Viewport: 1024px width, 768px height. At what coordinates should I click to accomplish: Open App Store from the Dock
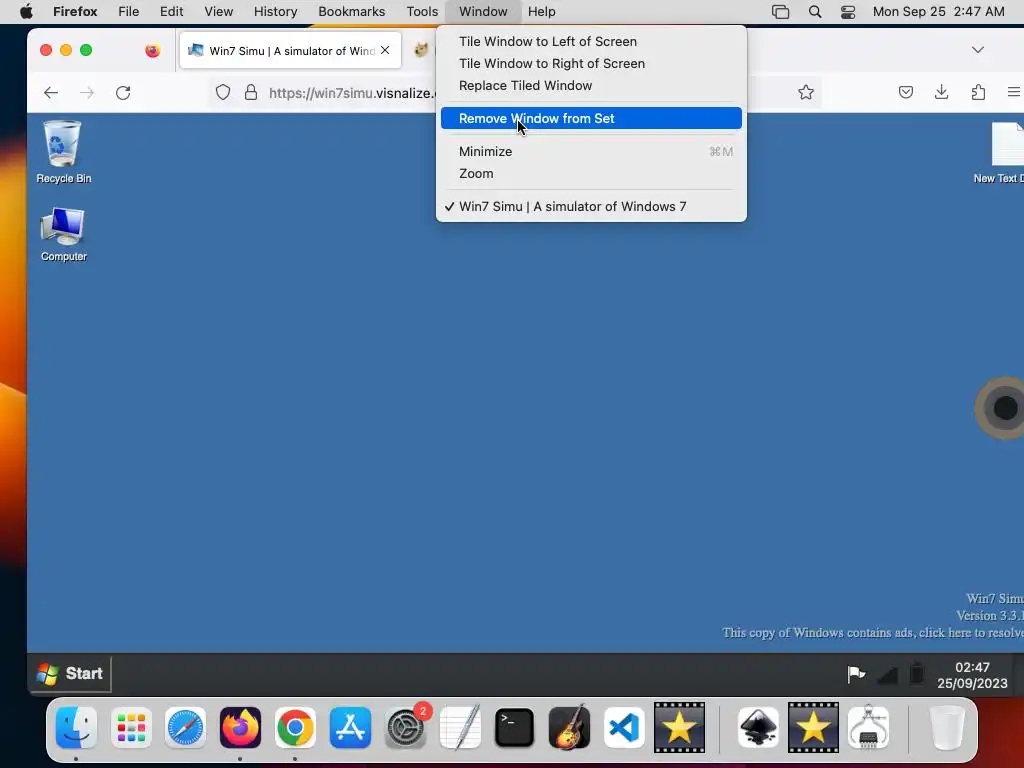tap(350, 727)
